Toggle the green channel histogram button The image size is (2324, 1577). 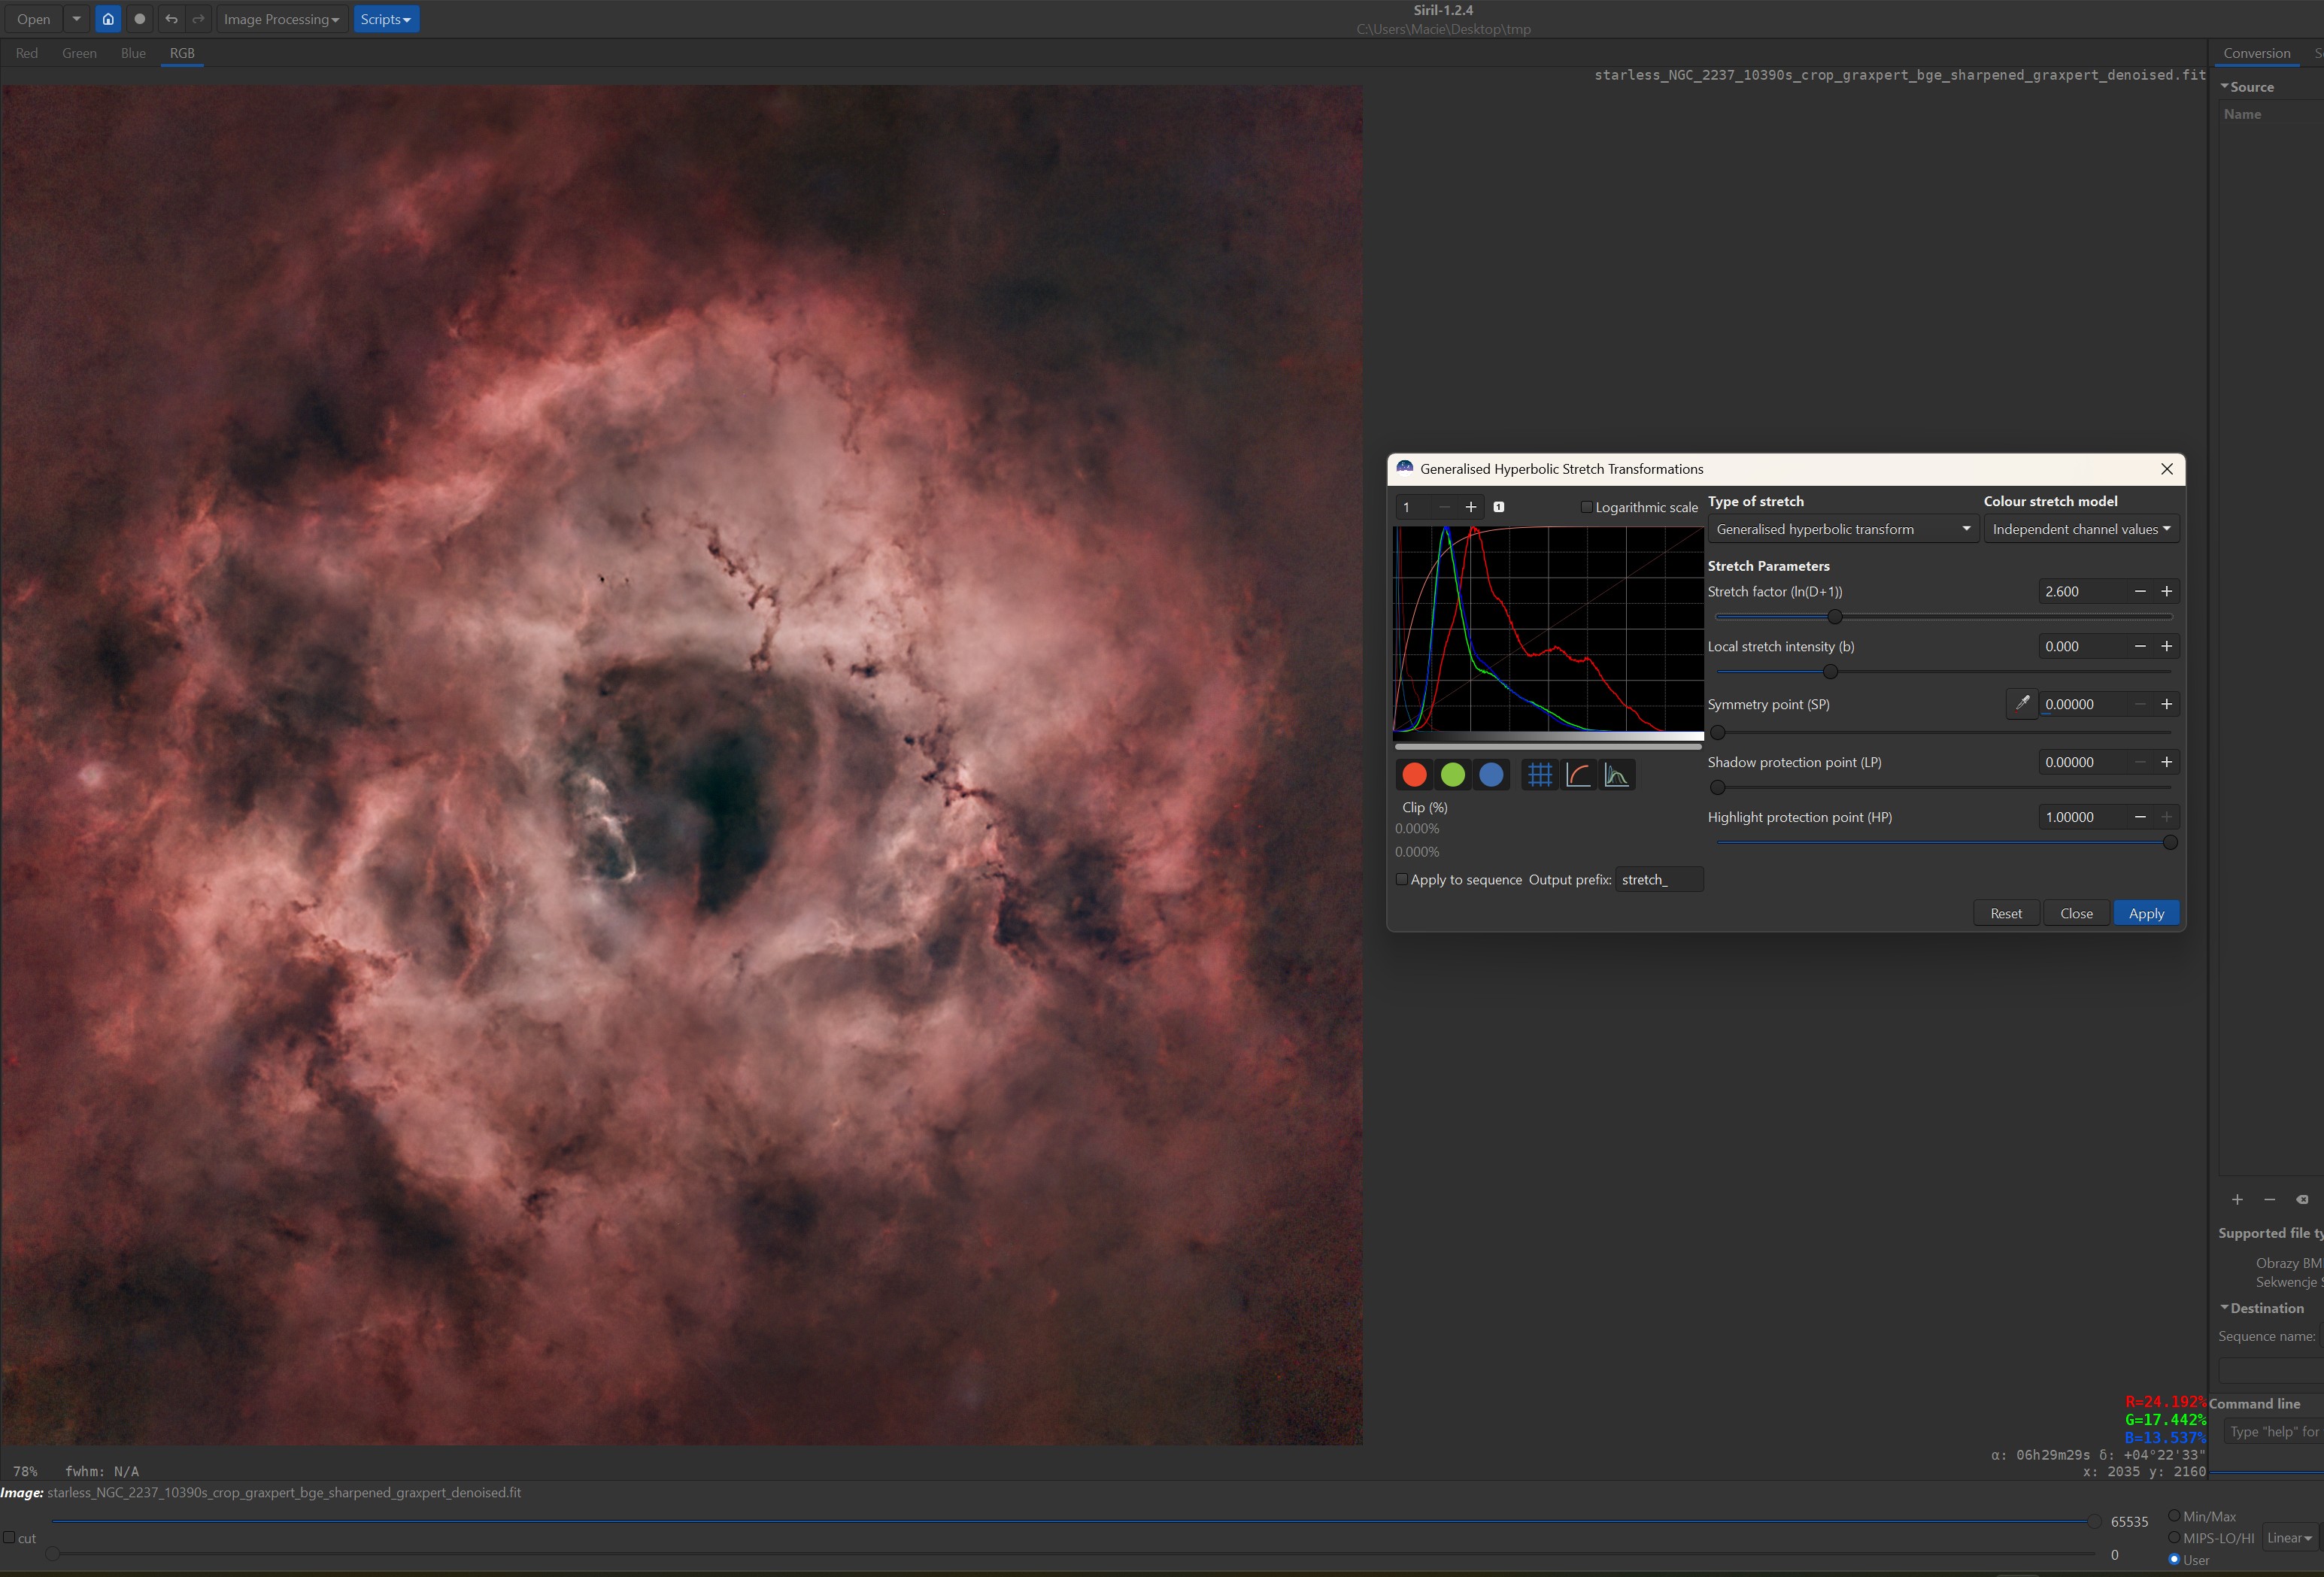[x=1453, y=775]
